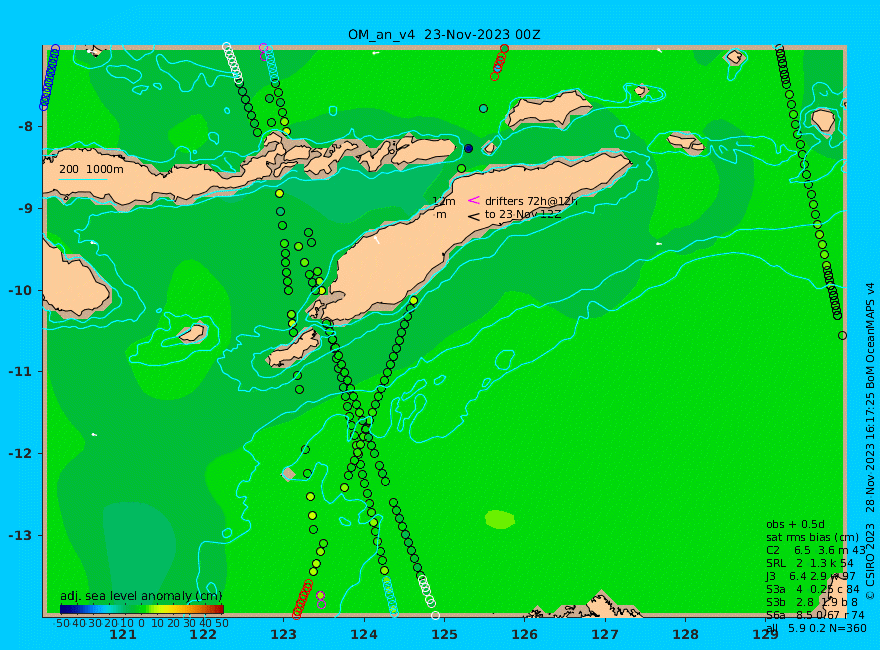Pick the dark blue end of the colorbar
Viewport: 880px width, 650px height.
click(64, 609)
